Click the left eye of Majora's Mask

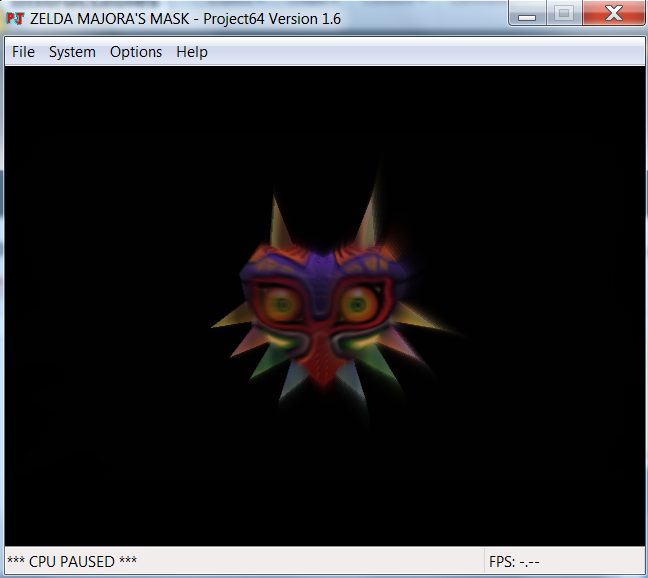[x=282, y=303]
